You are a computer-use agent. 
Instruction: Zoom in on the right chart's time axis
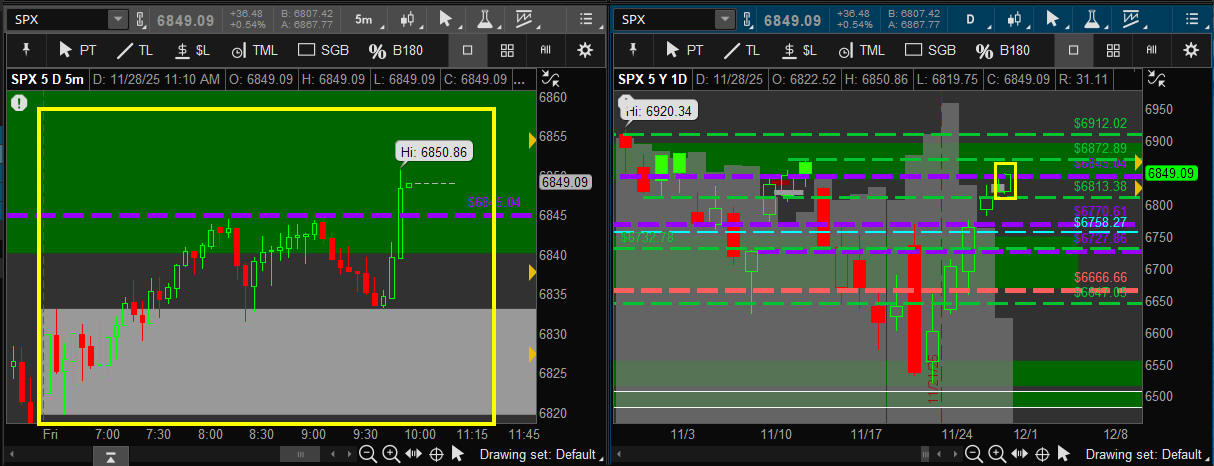(x=996, y=454)
